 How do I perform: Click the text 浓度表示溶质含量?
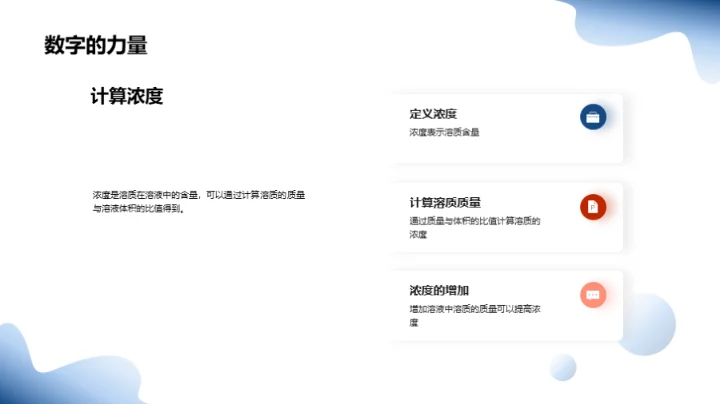444,132
